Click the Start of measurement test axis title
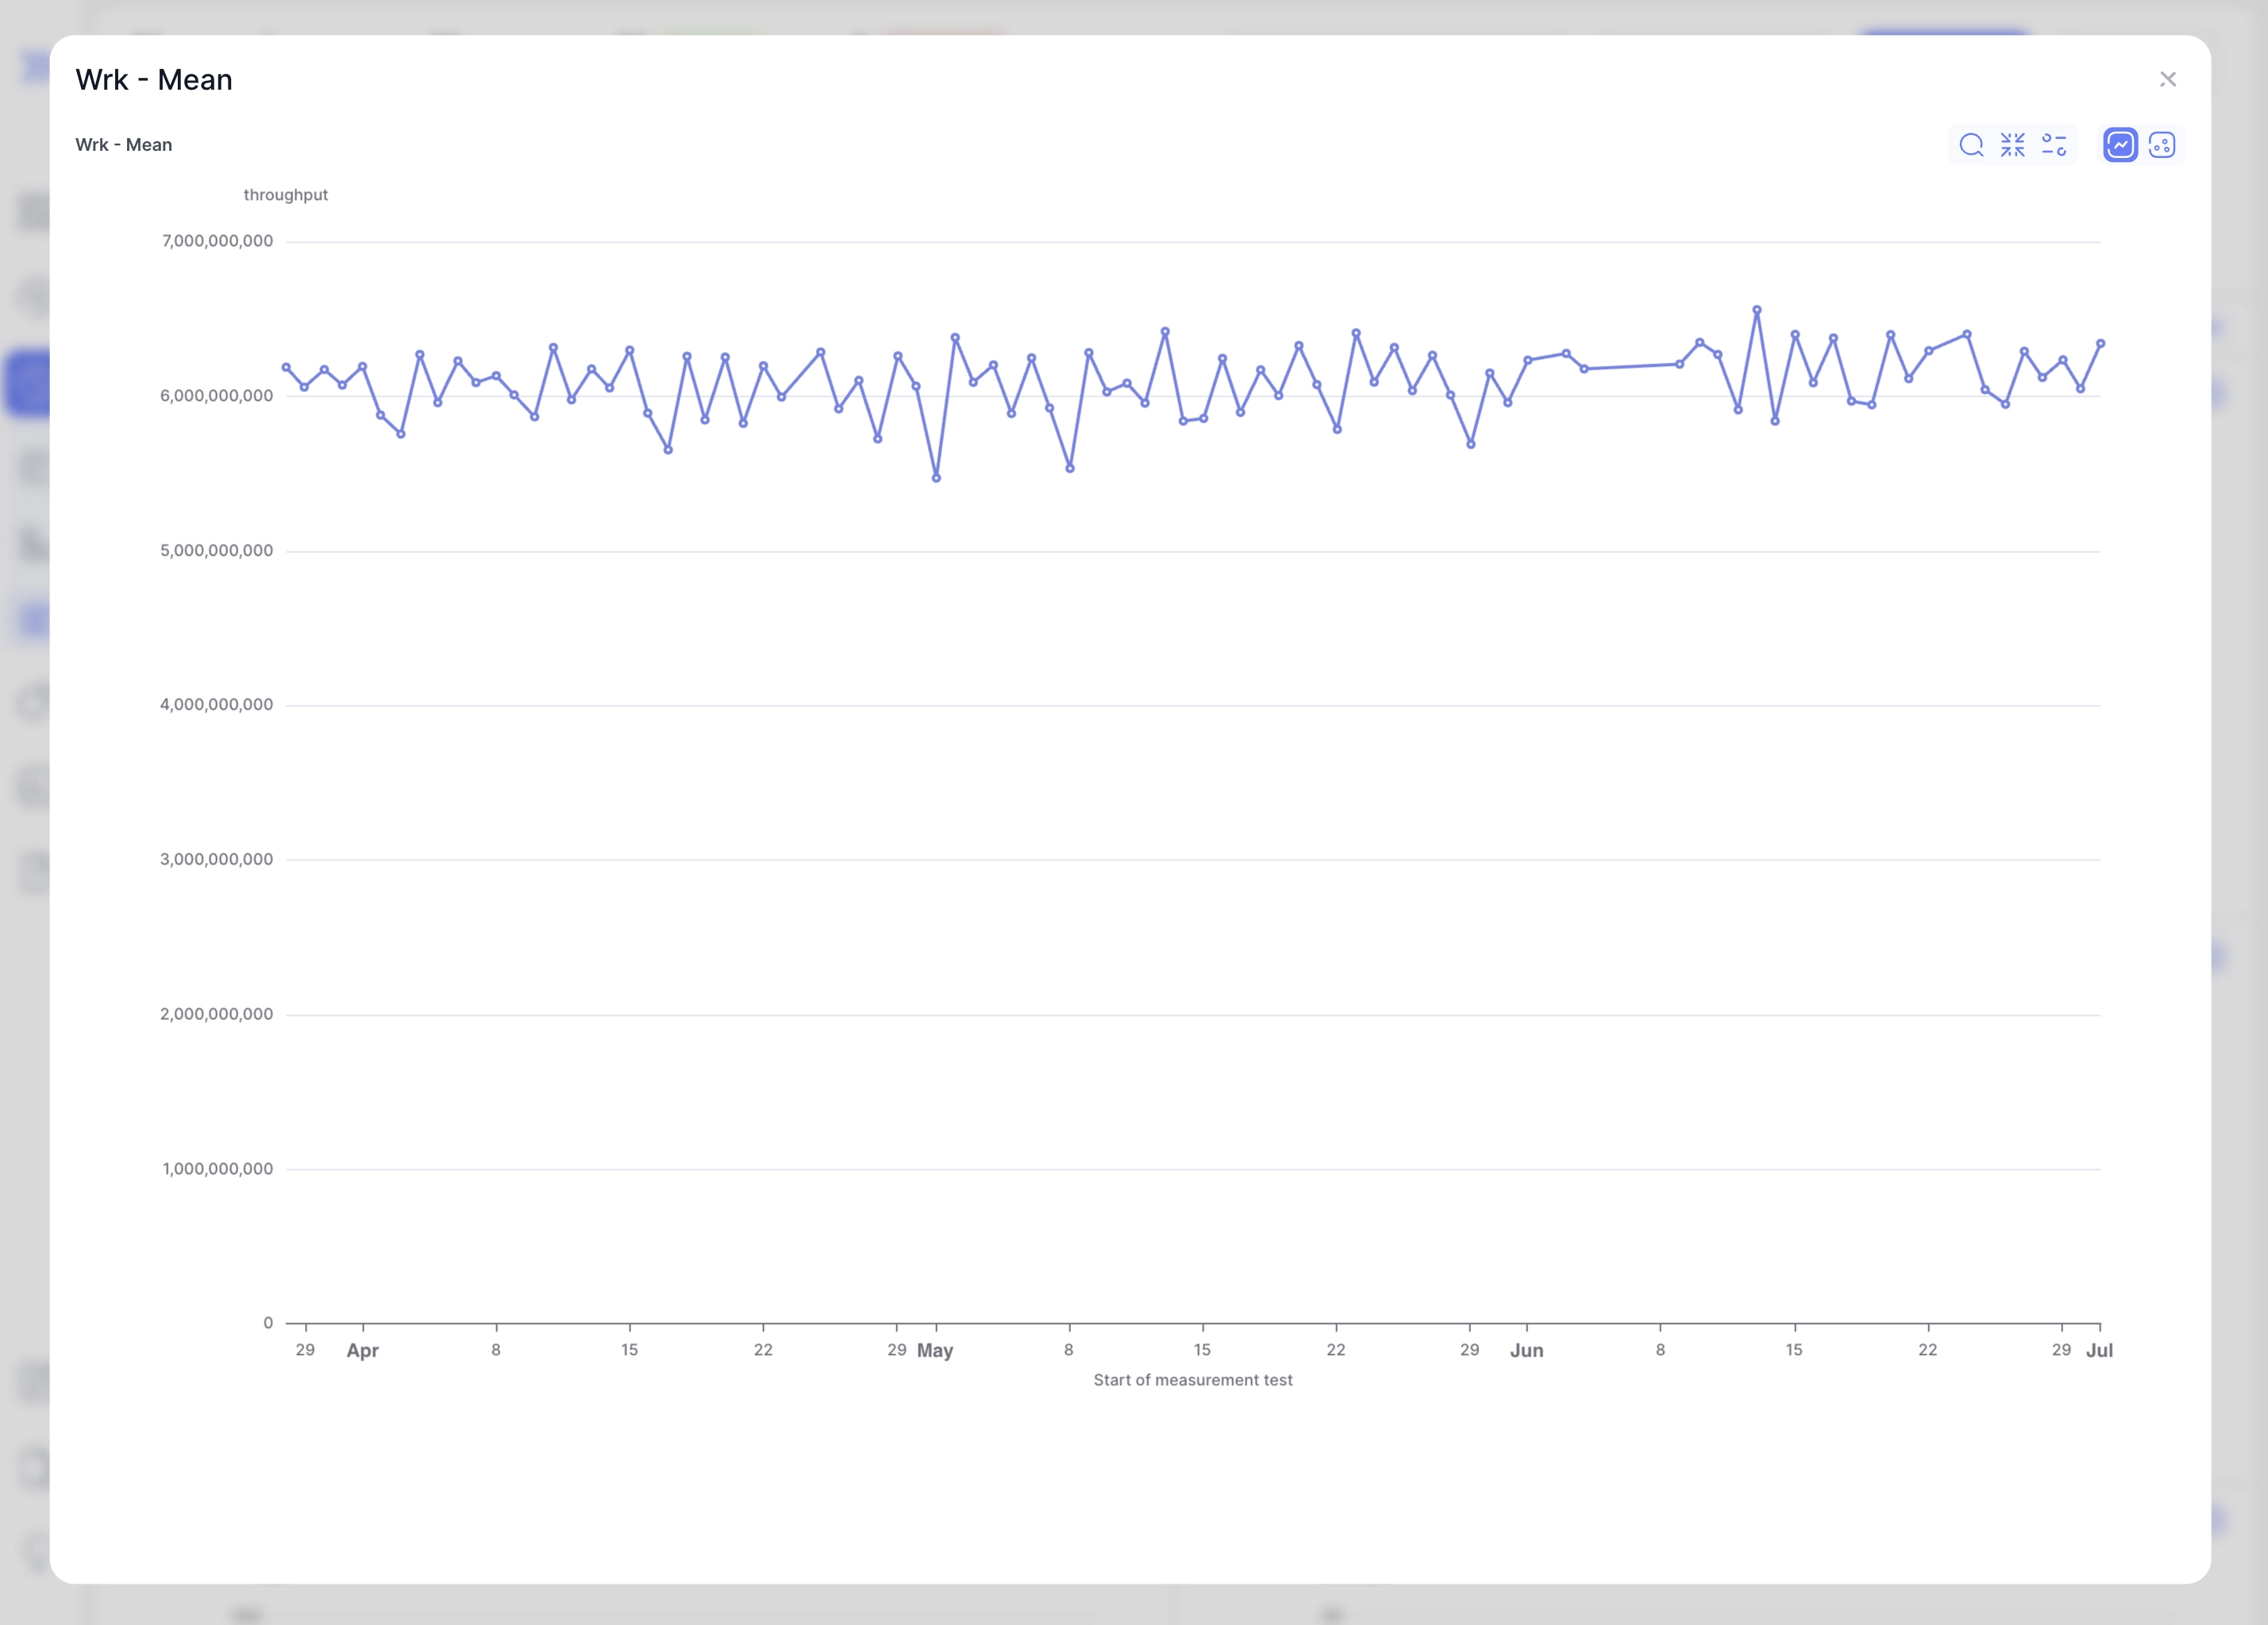 tap(1193, 1380)
